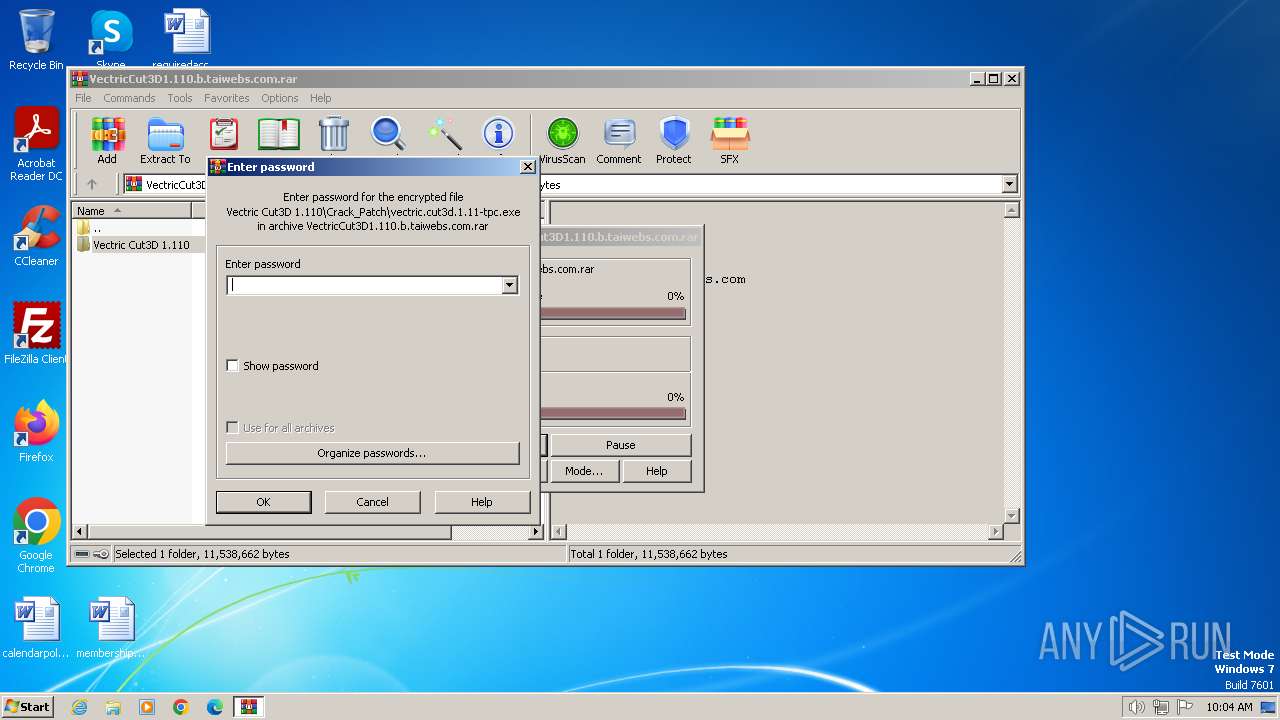Select Google Chrome desktop icon

pyautogui.click(x=36, y=536)
